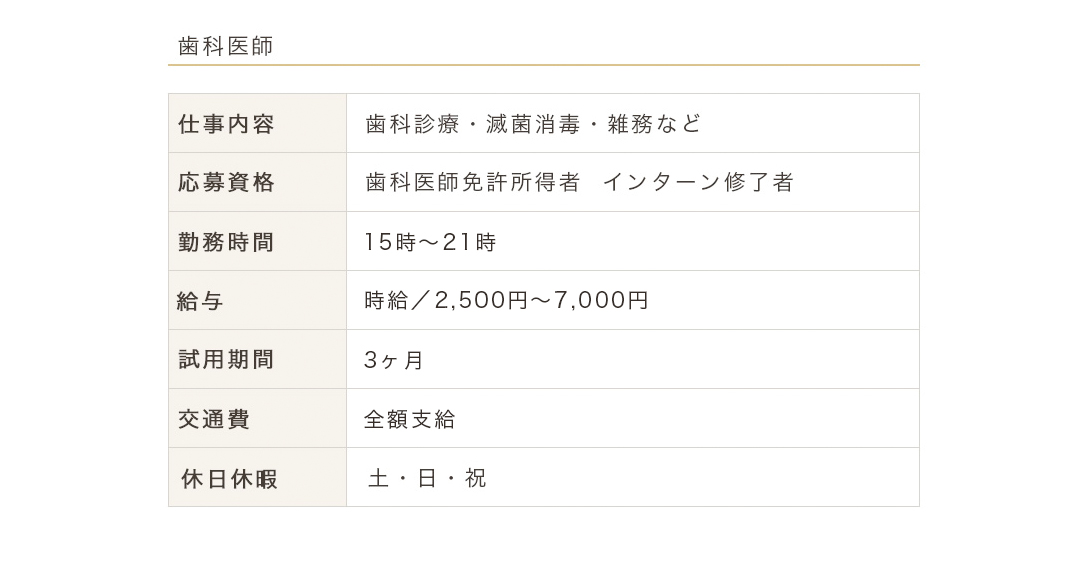
Task: Select the 休日休暇 row label
Action: click(229, 479)
